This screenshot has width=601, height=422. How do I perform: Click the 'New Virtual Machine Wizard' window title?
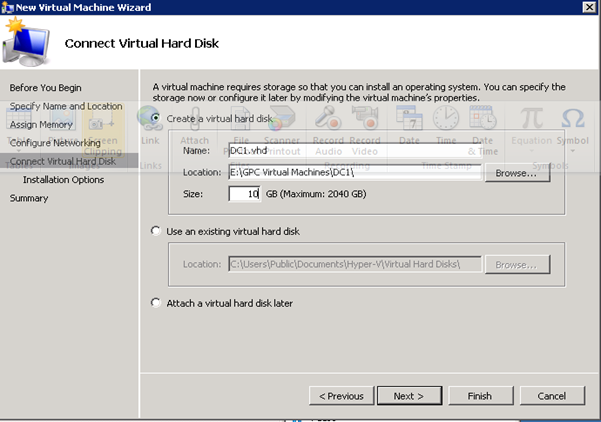tap(83, 7)
